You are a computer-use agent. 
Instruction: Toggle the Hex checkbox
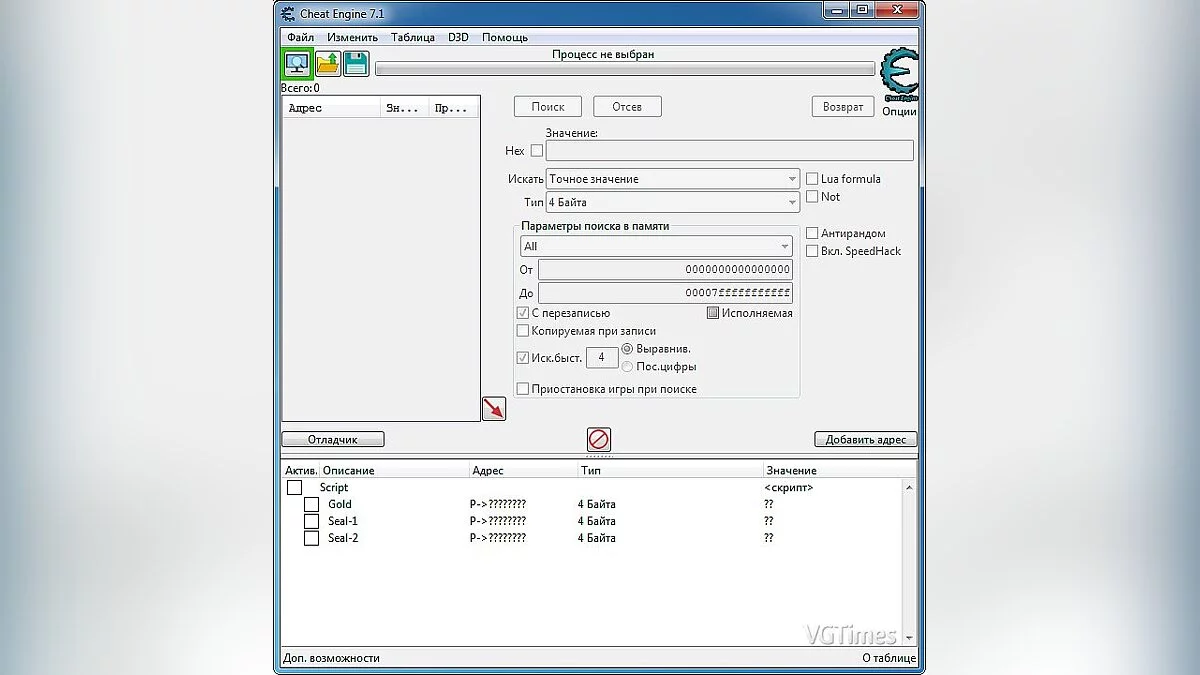pos(537,151)
